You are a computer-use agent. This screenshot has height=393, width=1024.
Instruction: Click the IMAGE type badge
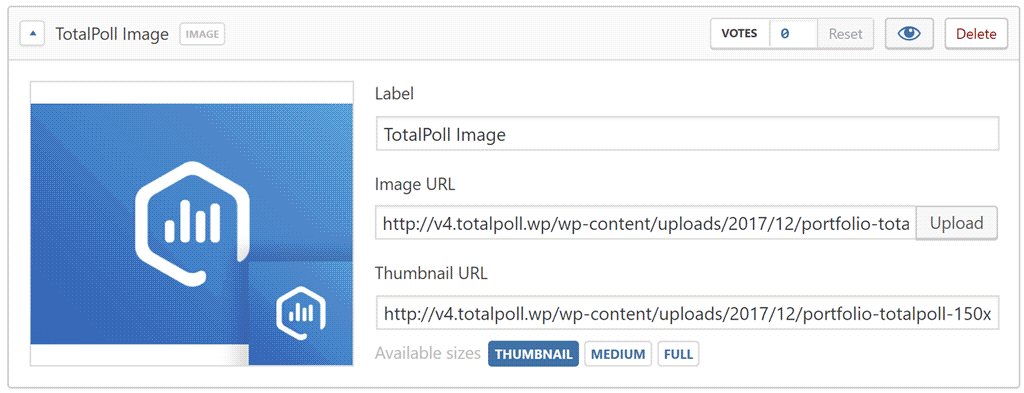pyautogui.click(x=202, y=35)
